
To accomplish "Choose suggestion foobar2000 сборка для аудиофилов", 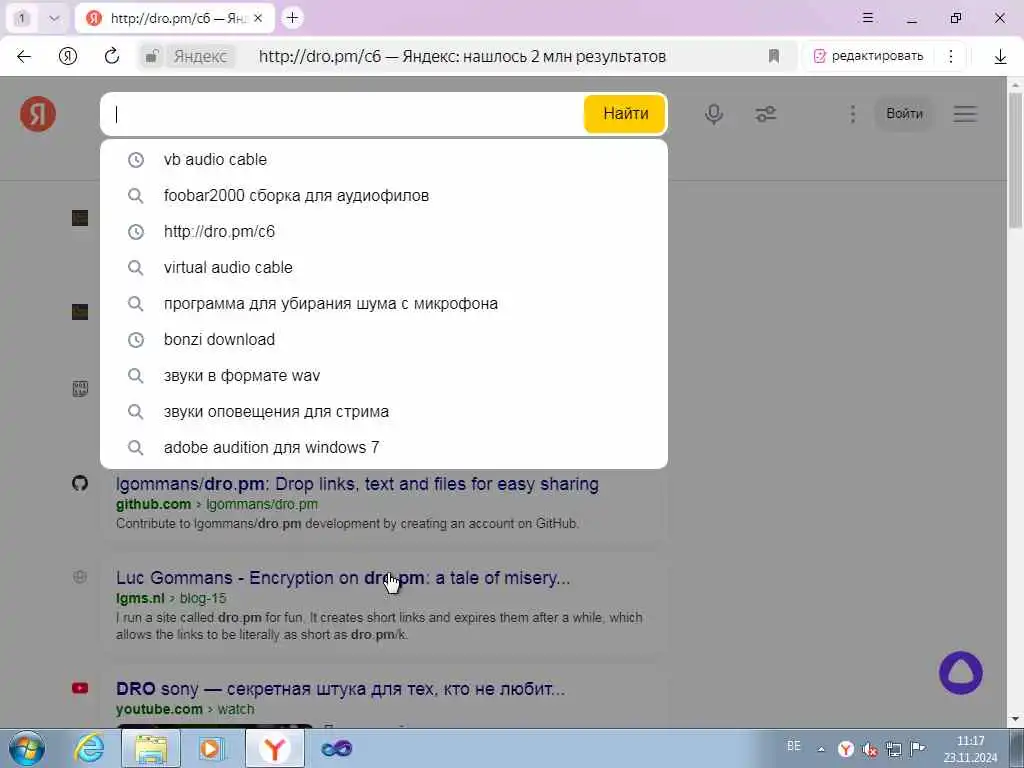I will pos(384,195).
